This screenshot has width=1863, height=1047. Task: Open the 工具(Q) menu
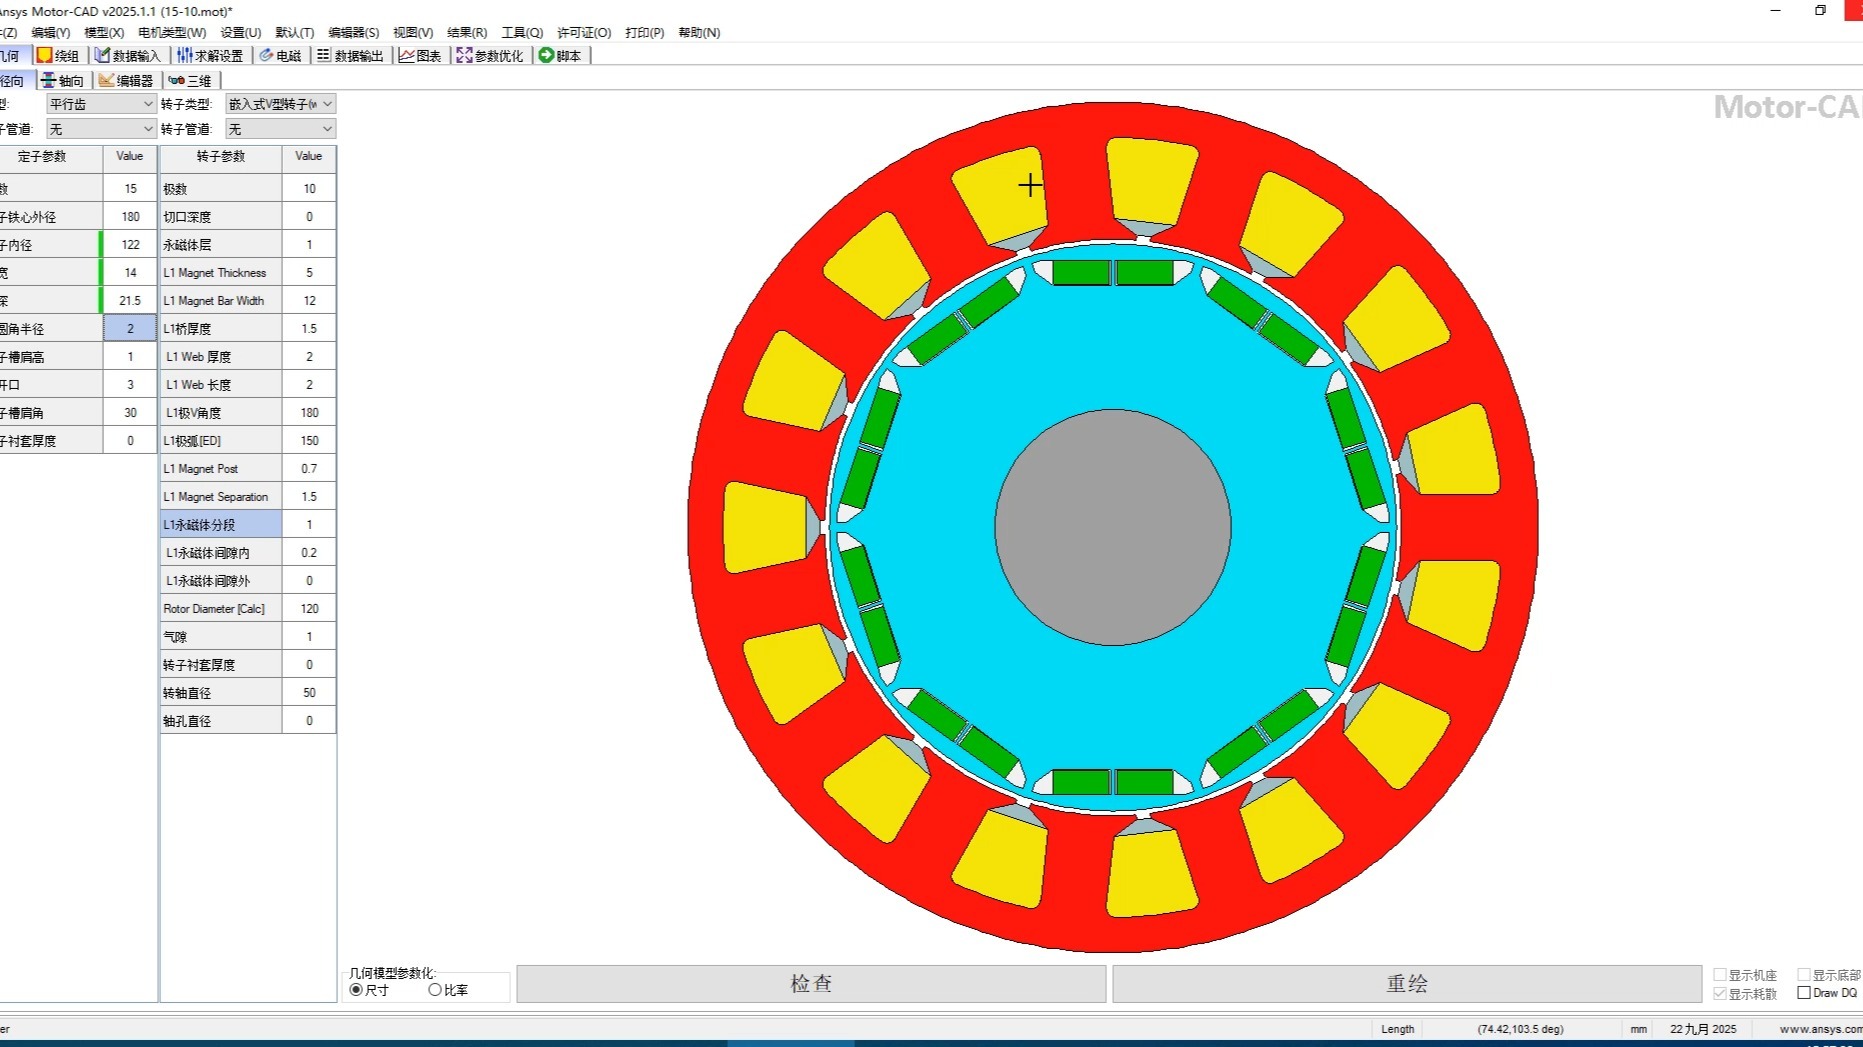coord(522,33)
